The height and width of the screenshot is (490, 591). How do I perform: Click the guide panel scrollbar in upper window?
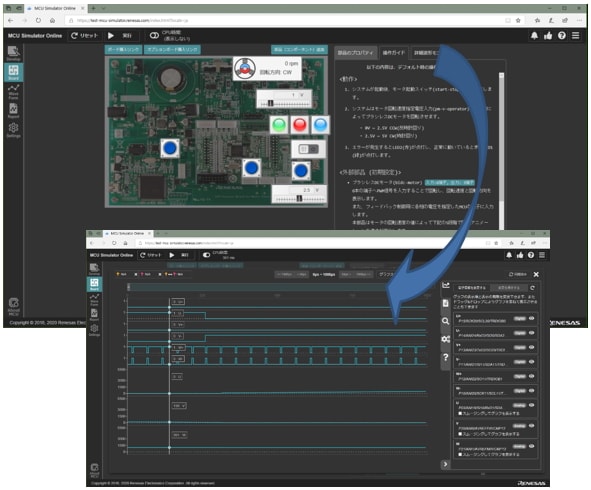(x=501, y=138)
